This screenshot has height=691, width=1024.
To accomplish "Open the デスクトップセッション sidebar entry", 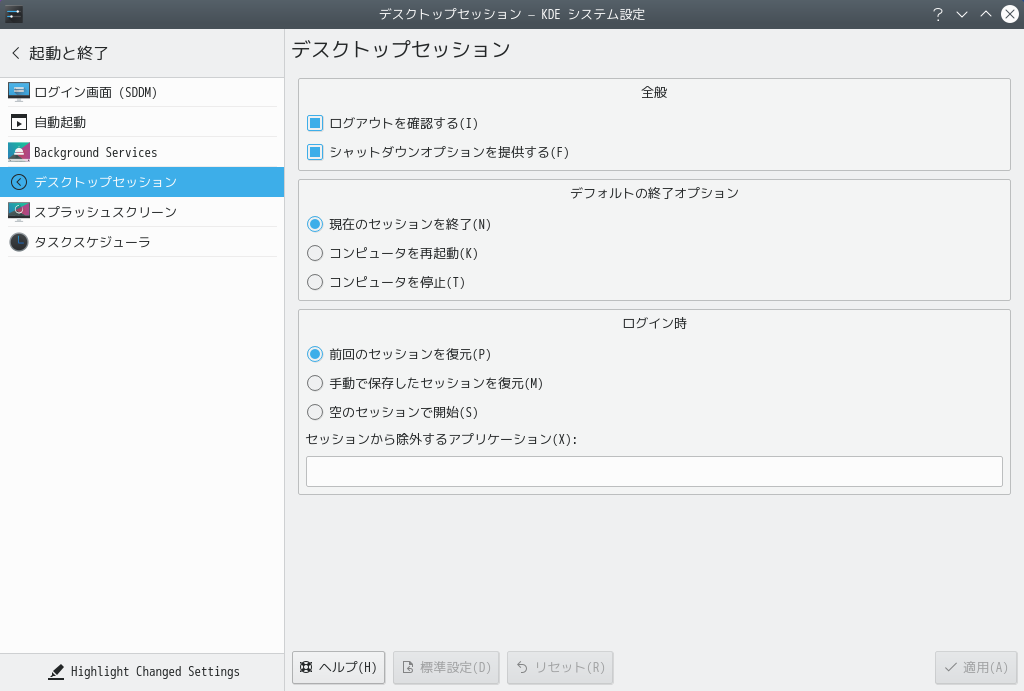I will [105, 182].
